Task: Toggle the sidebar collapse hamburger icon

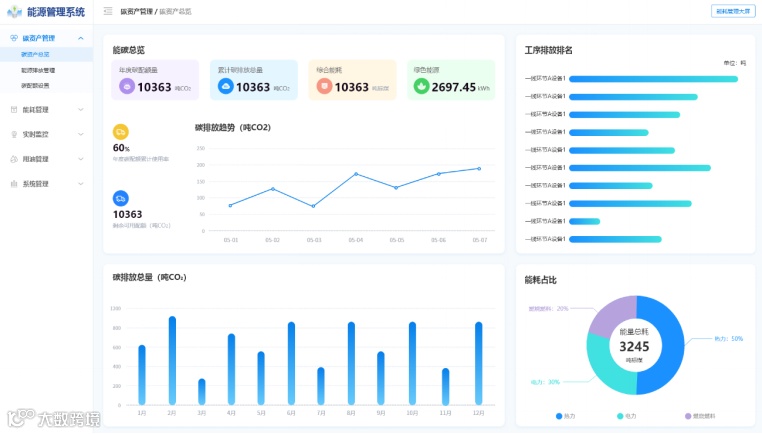Action: [x=108, y=11]
